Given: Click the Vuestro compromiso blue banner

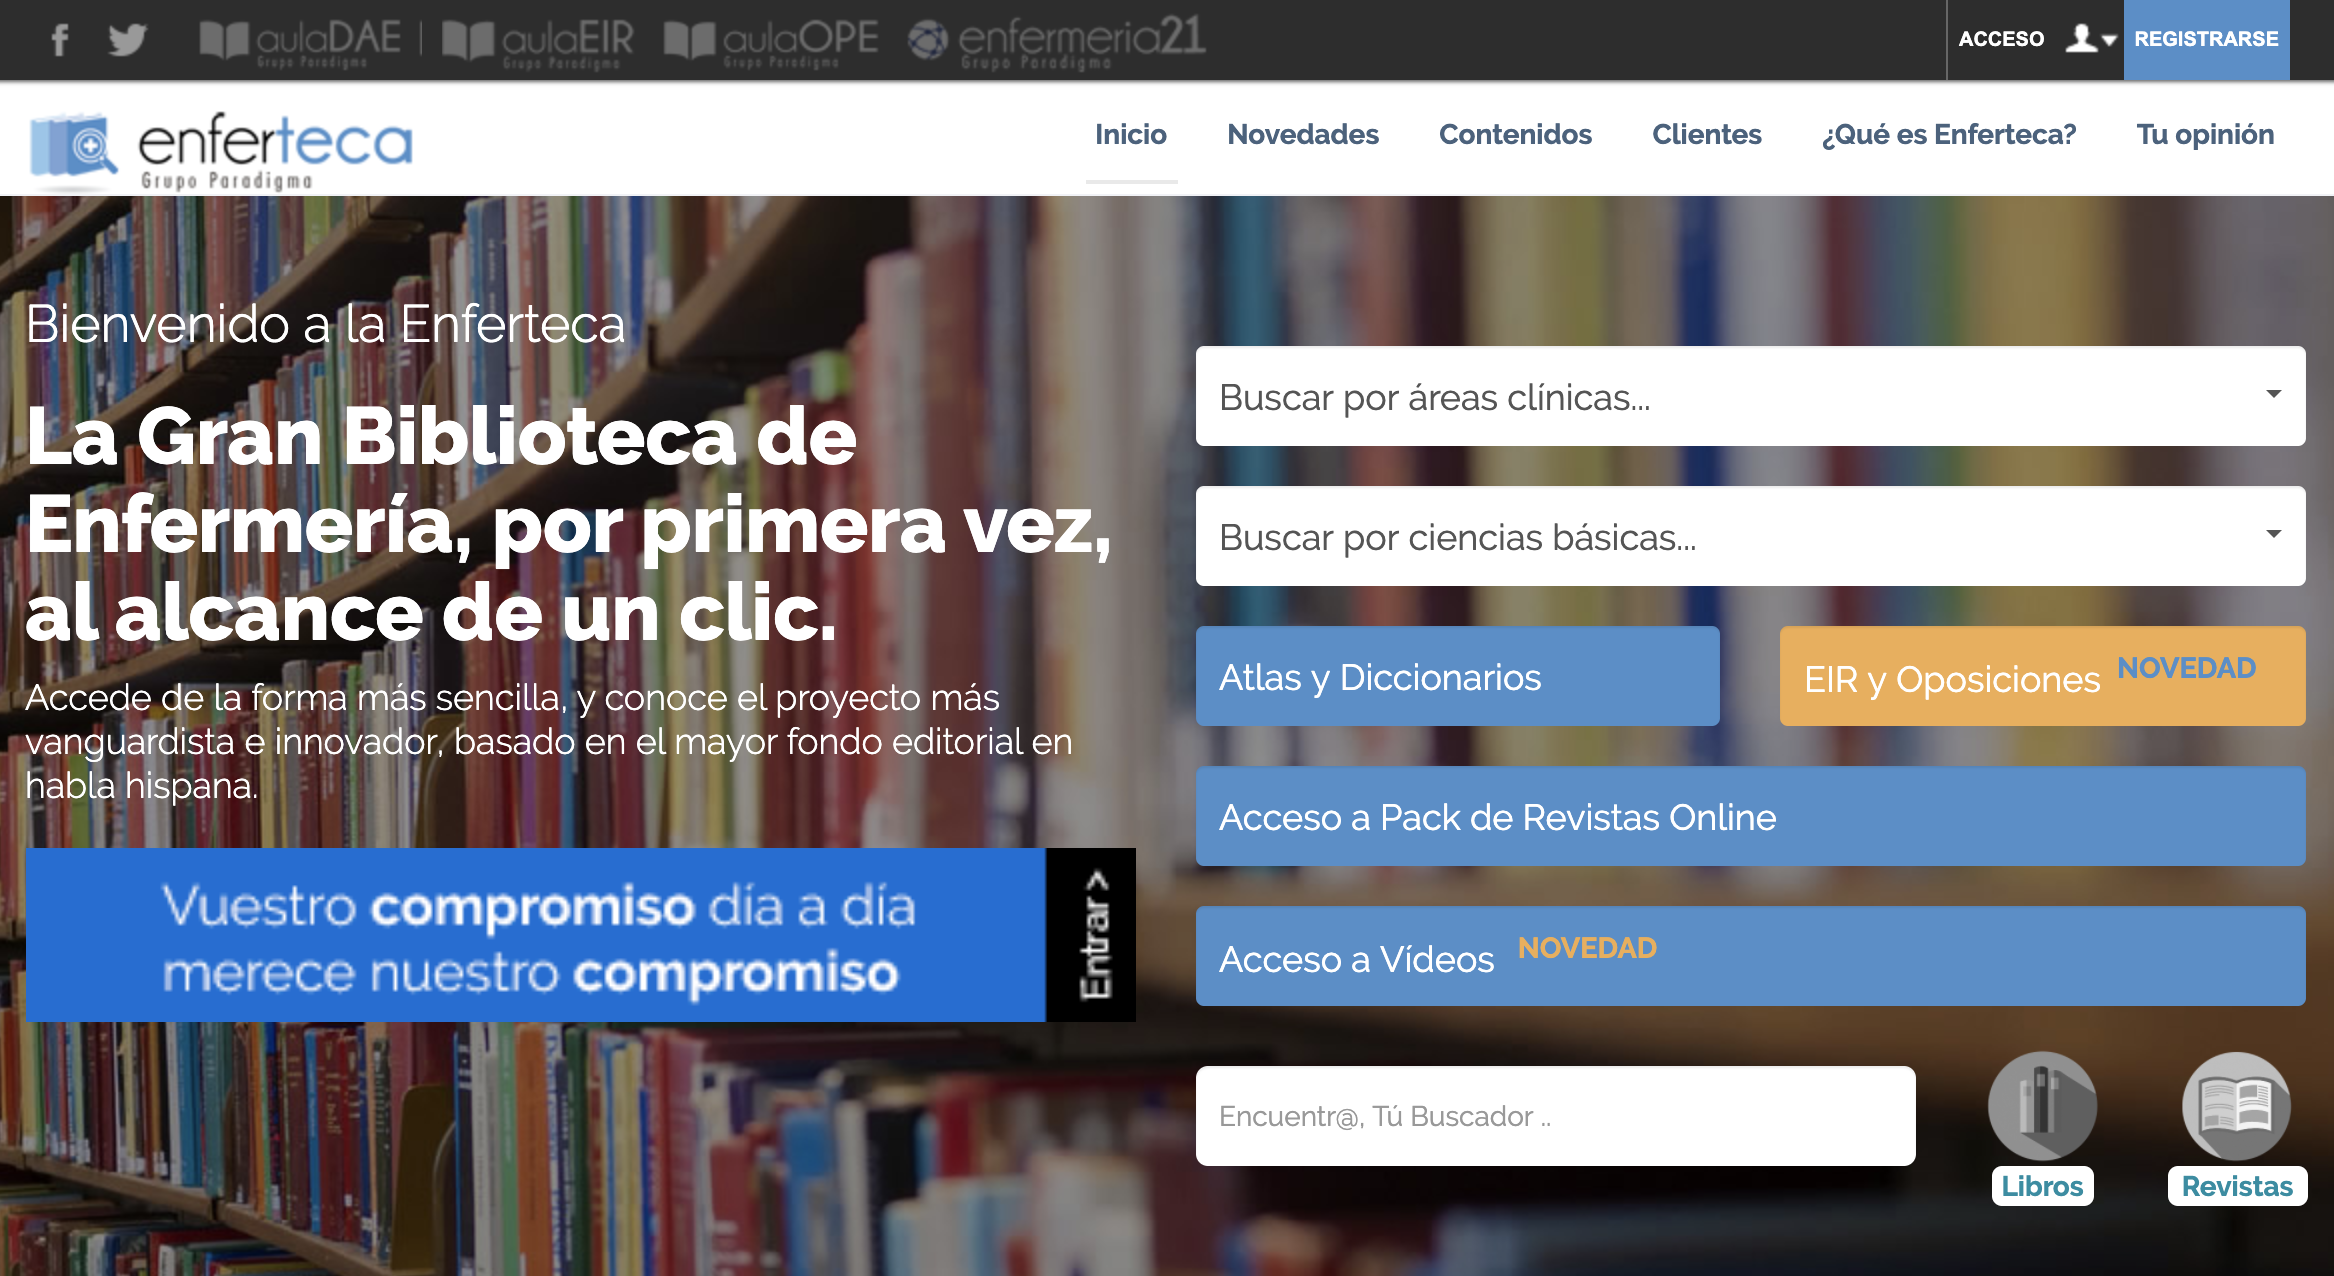Looking at the screenshot, I should (535, 935).
